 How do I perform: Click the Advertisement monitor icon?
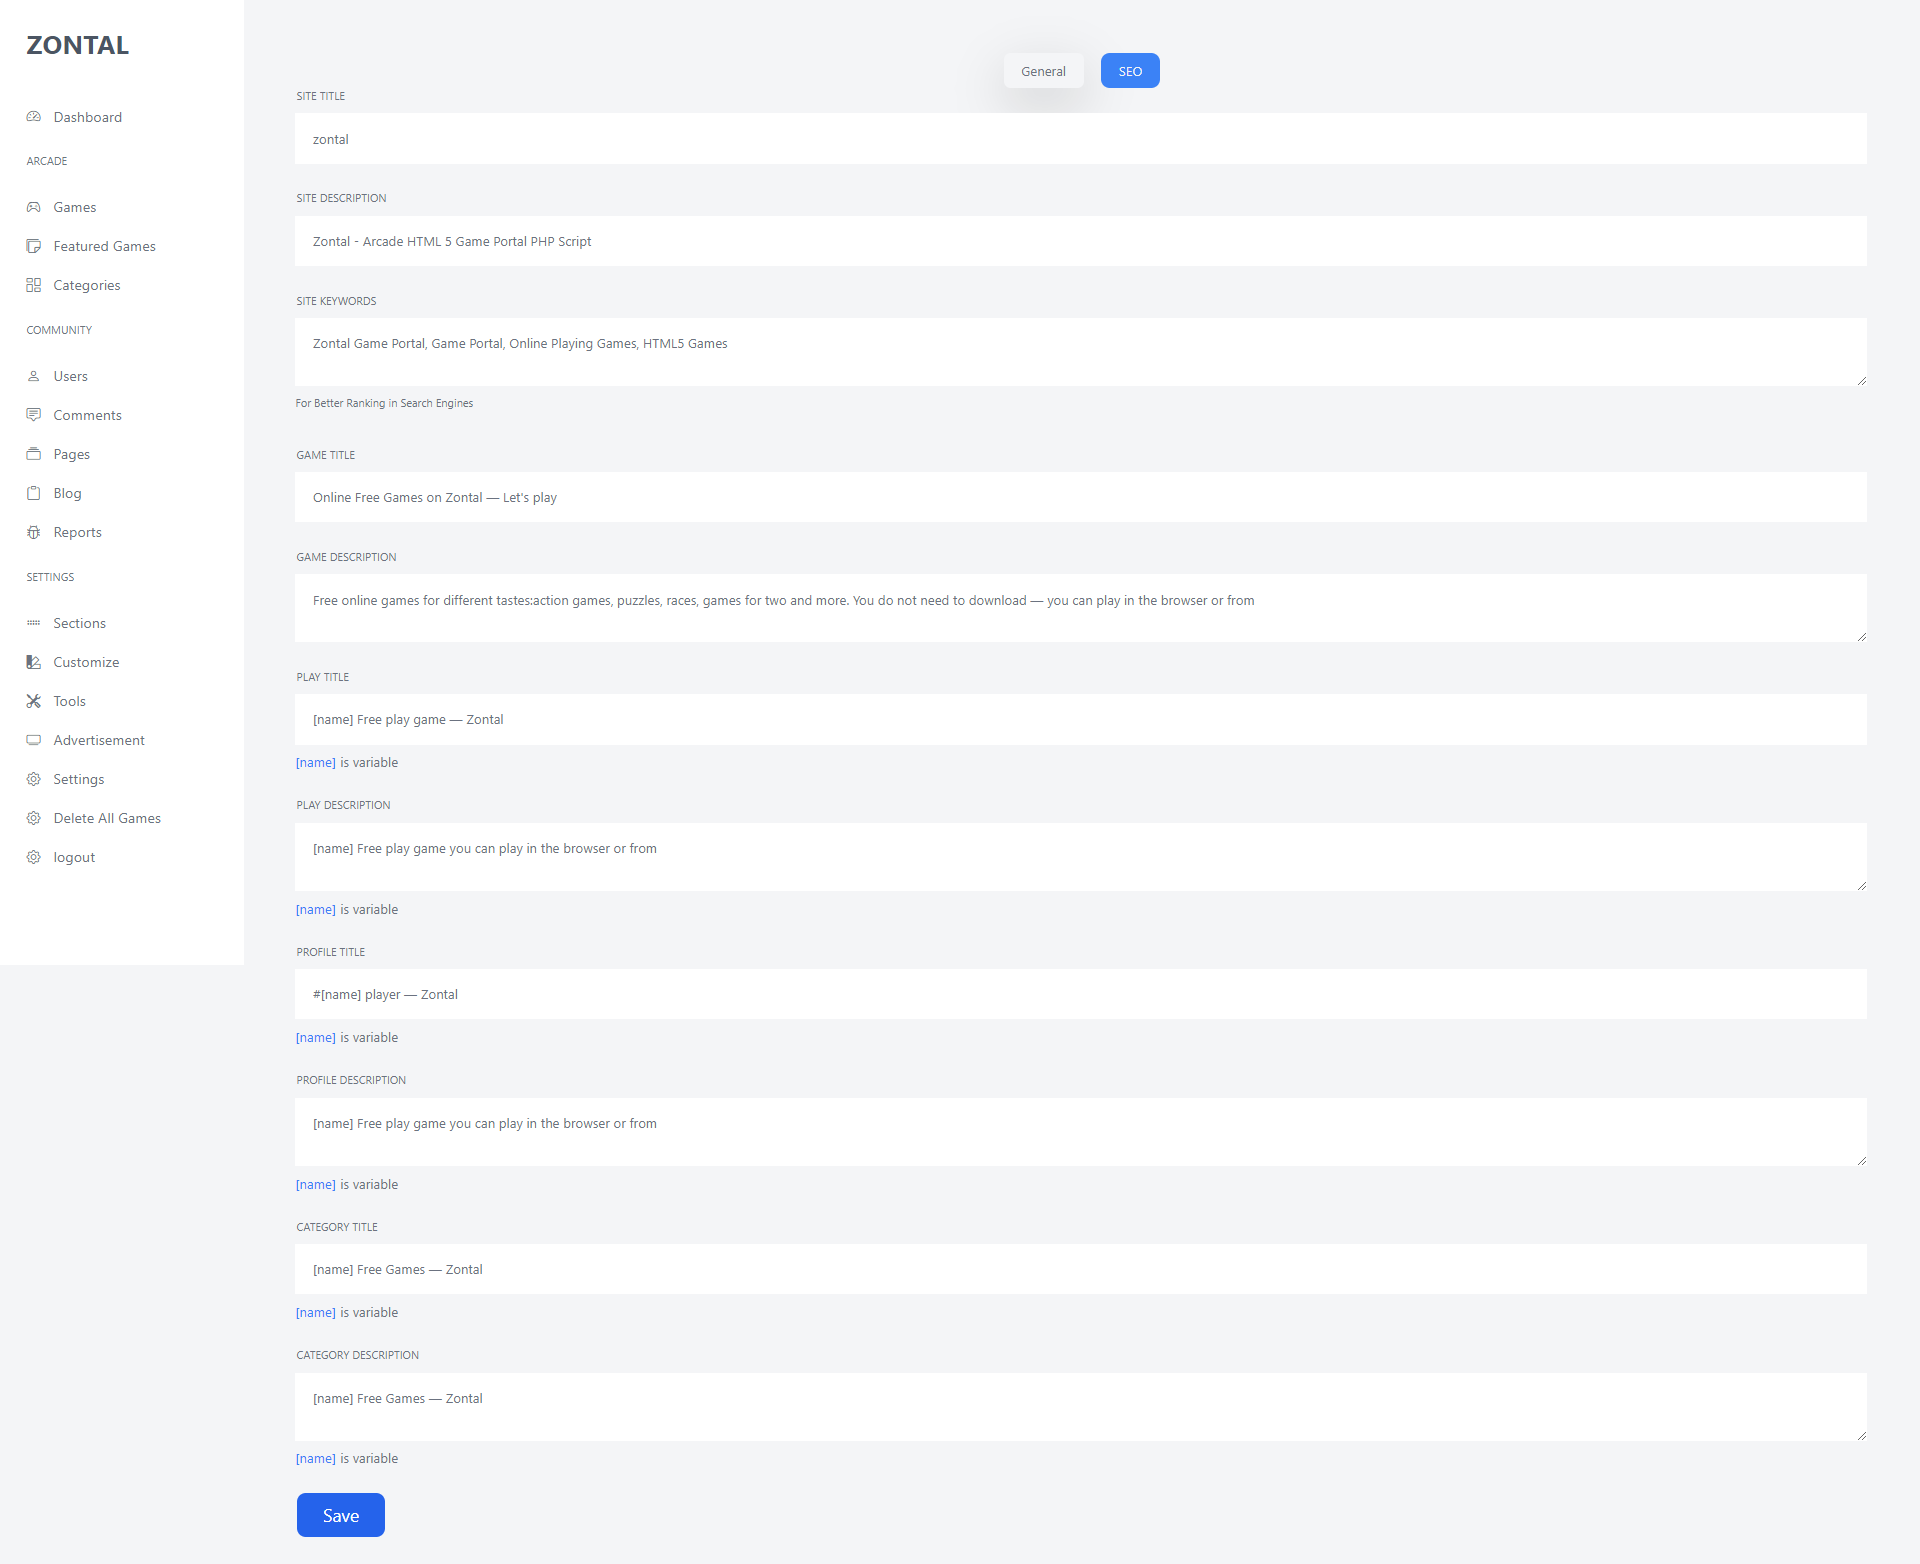pos(34,740)
